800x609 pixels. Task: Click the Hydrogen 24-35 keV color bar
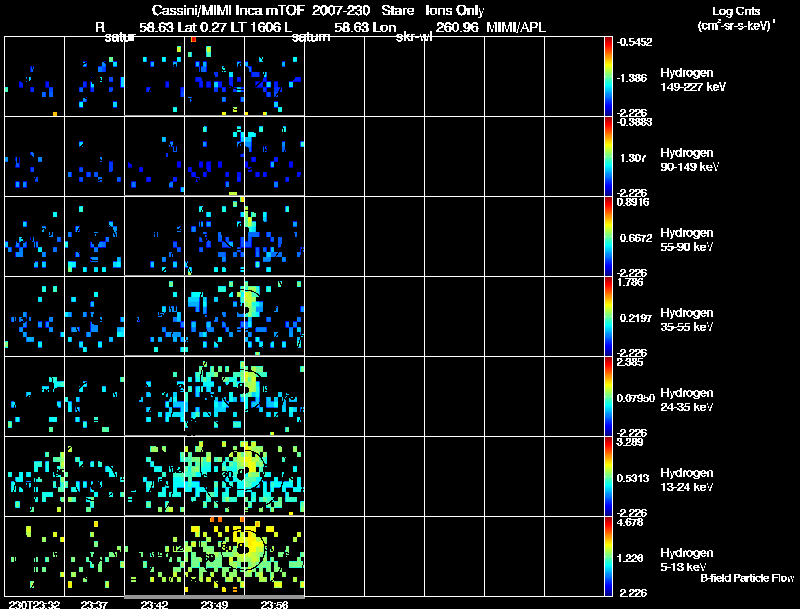[x=608, y=397]
